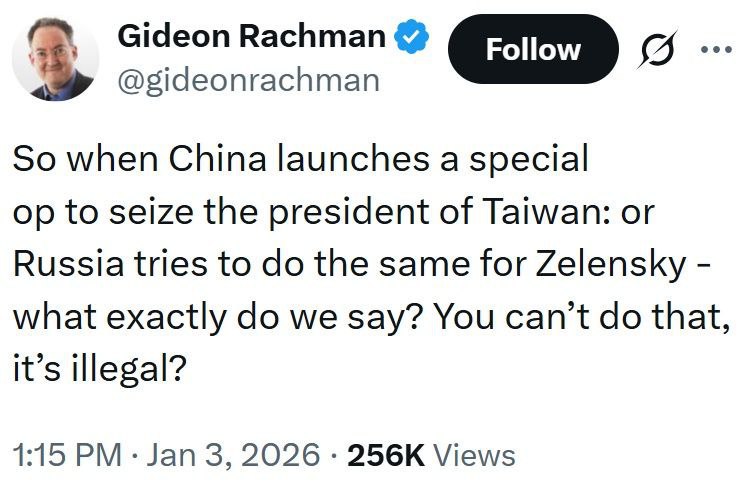
Task: Click the word Russia in tweet
Action: (x=67, y=267)
